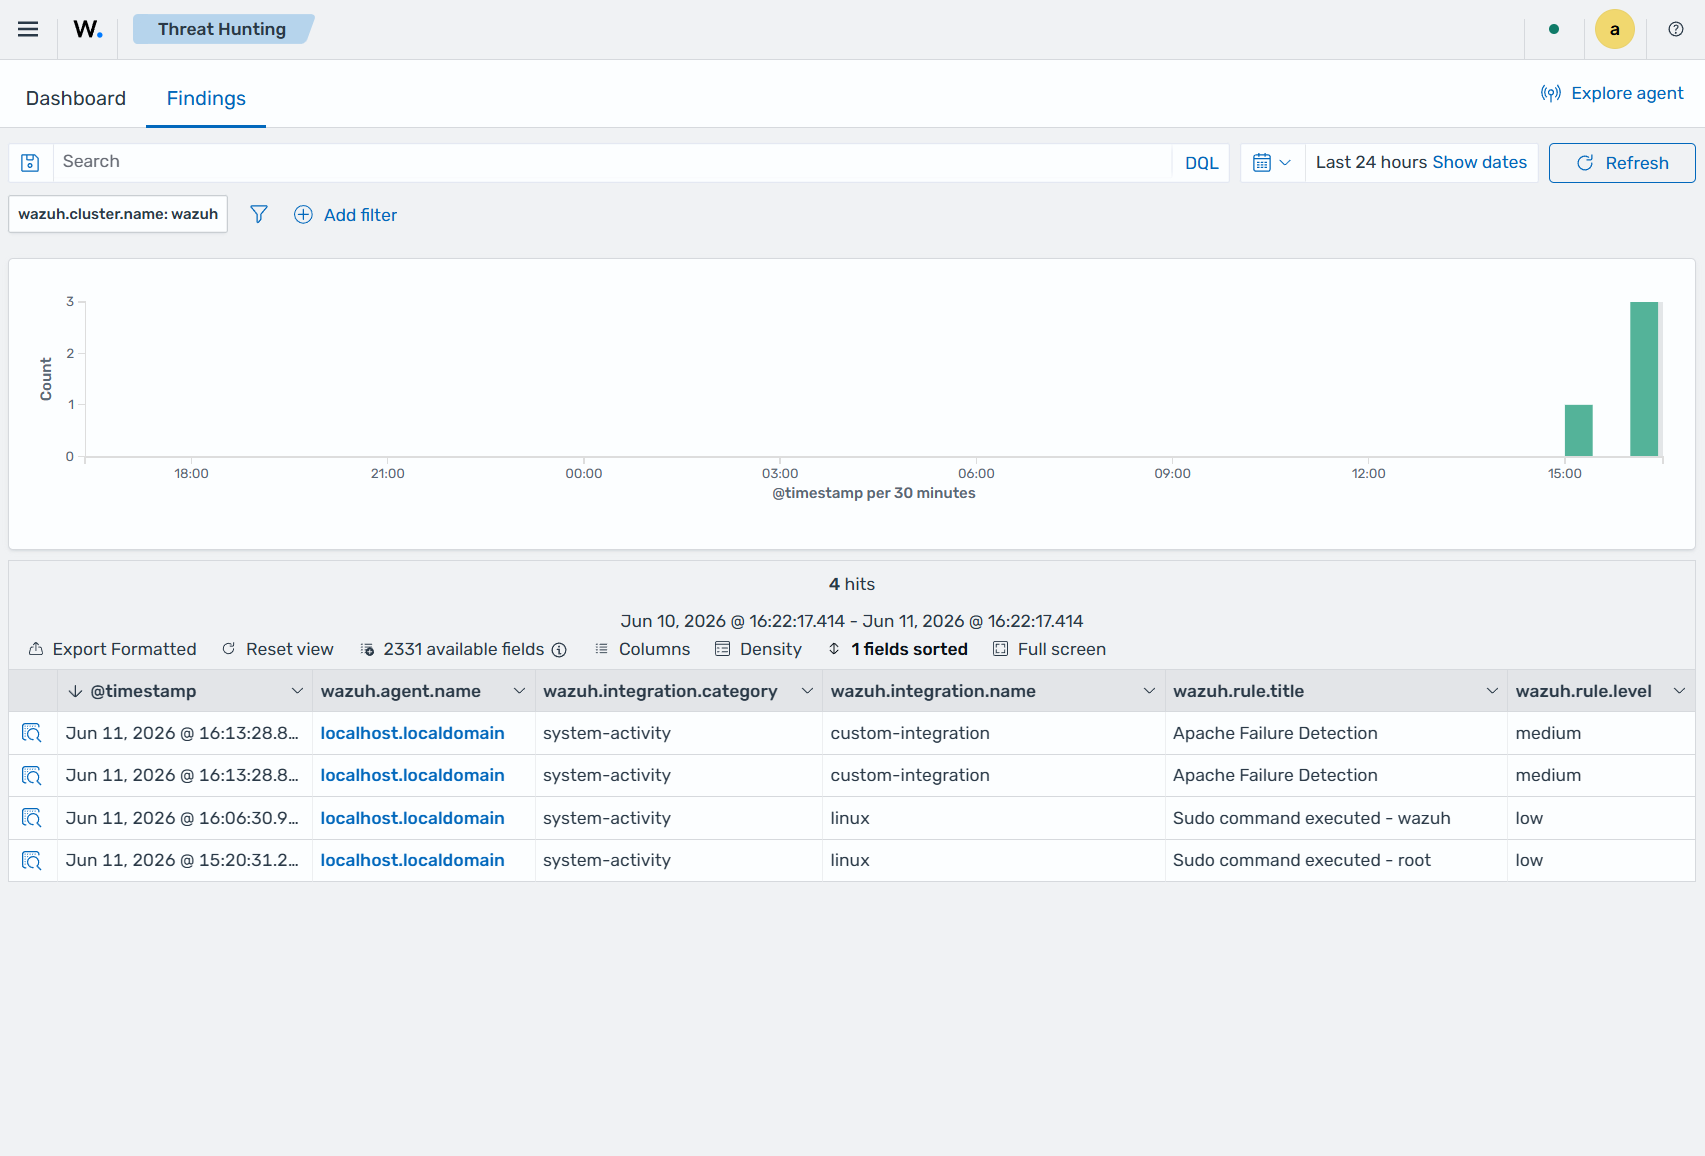
Task: Click the tallest histogram bar
Action: click(1644, 379)
